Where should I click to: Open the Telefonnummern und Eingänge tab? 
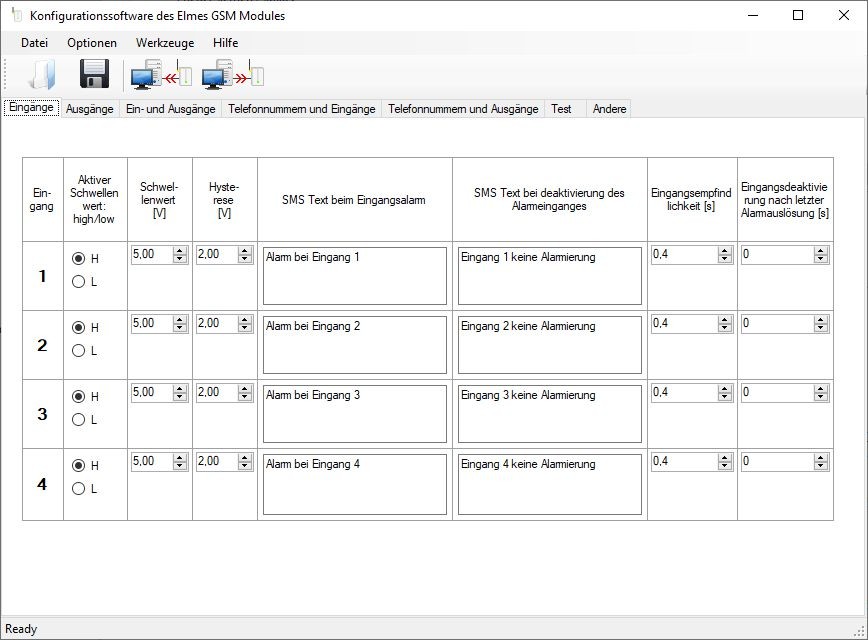pyautogui.click(x=302, y=109)
